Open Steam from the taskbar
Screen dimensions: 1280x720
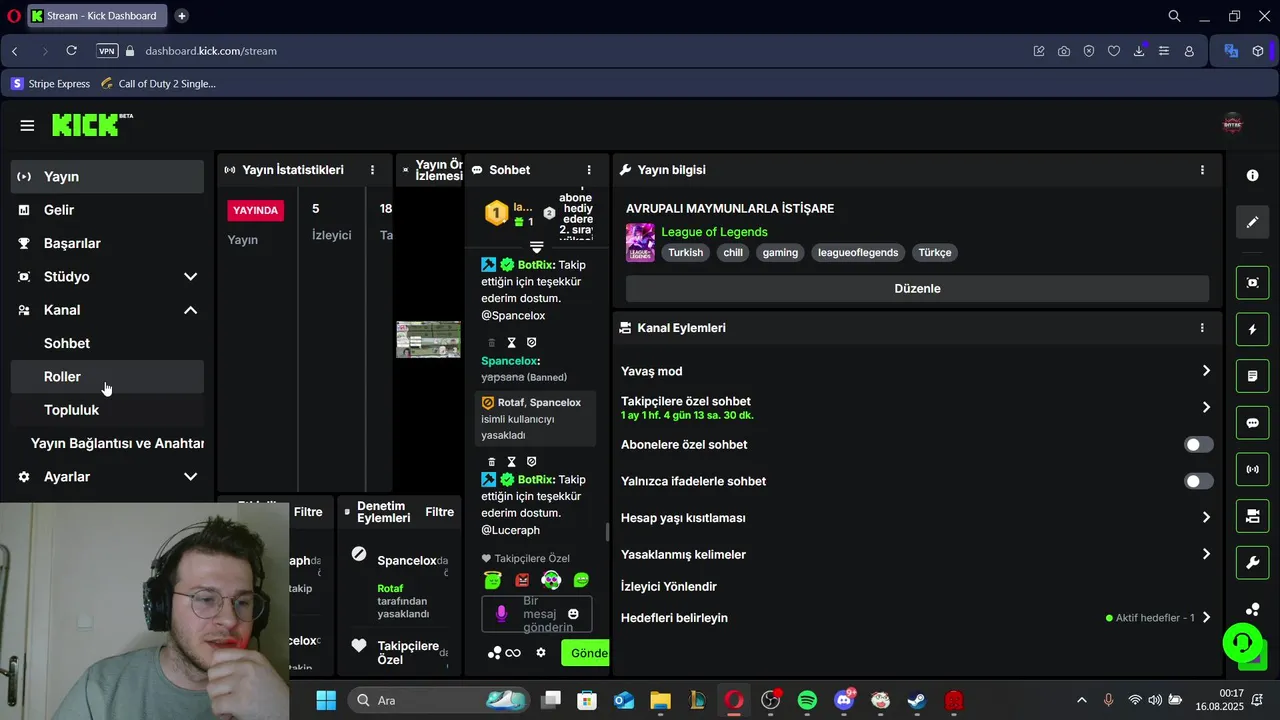(x=917, y=700)
